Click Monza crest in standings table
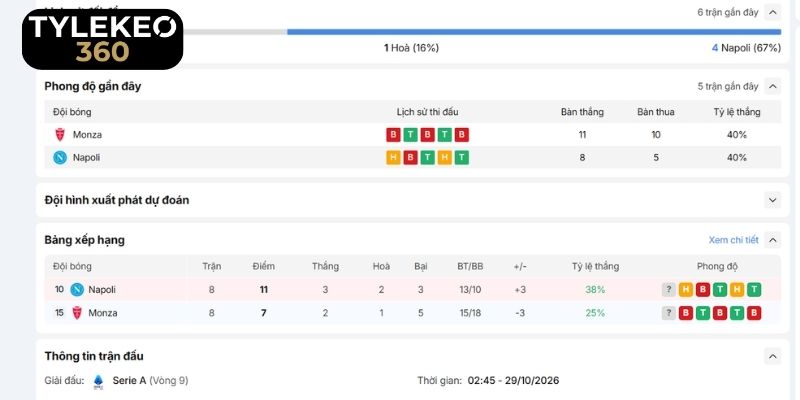This screenshot has width=800, height=400. 77,313
